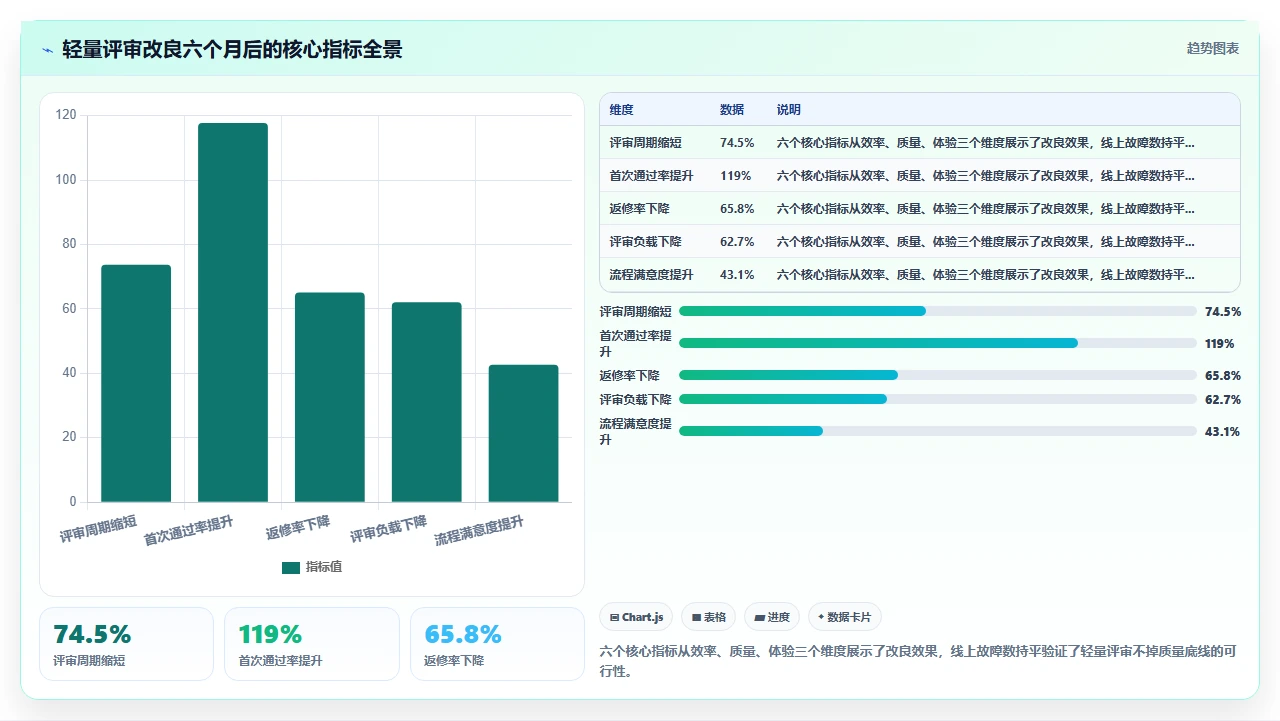Open the 74.5% 评审周期缩短 stat card

click(x=126, y=644)
